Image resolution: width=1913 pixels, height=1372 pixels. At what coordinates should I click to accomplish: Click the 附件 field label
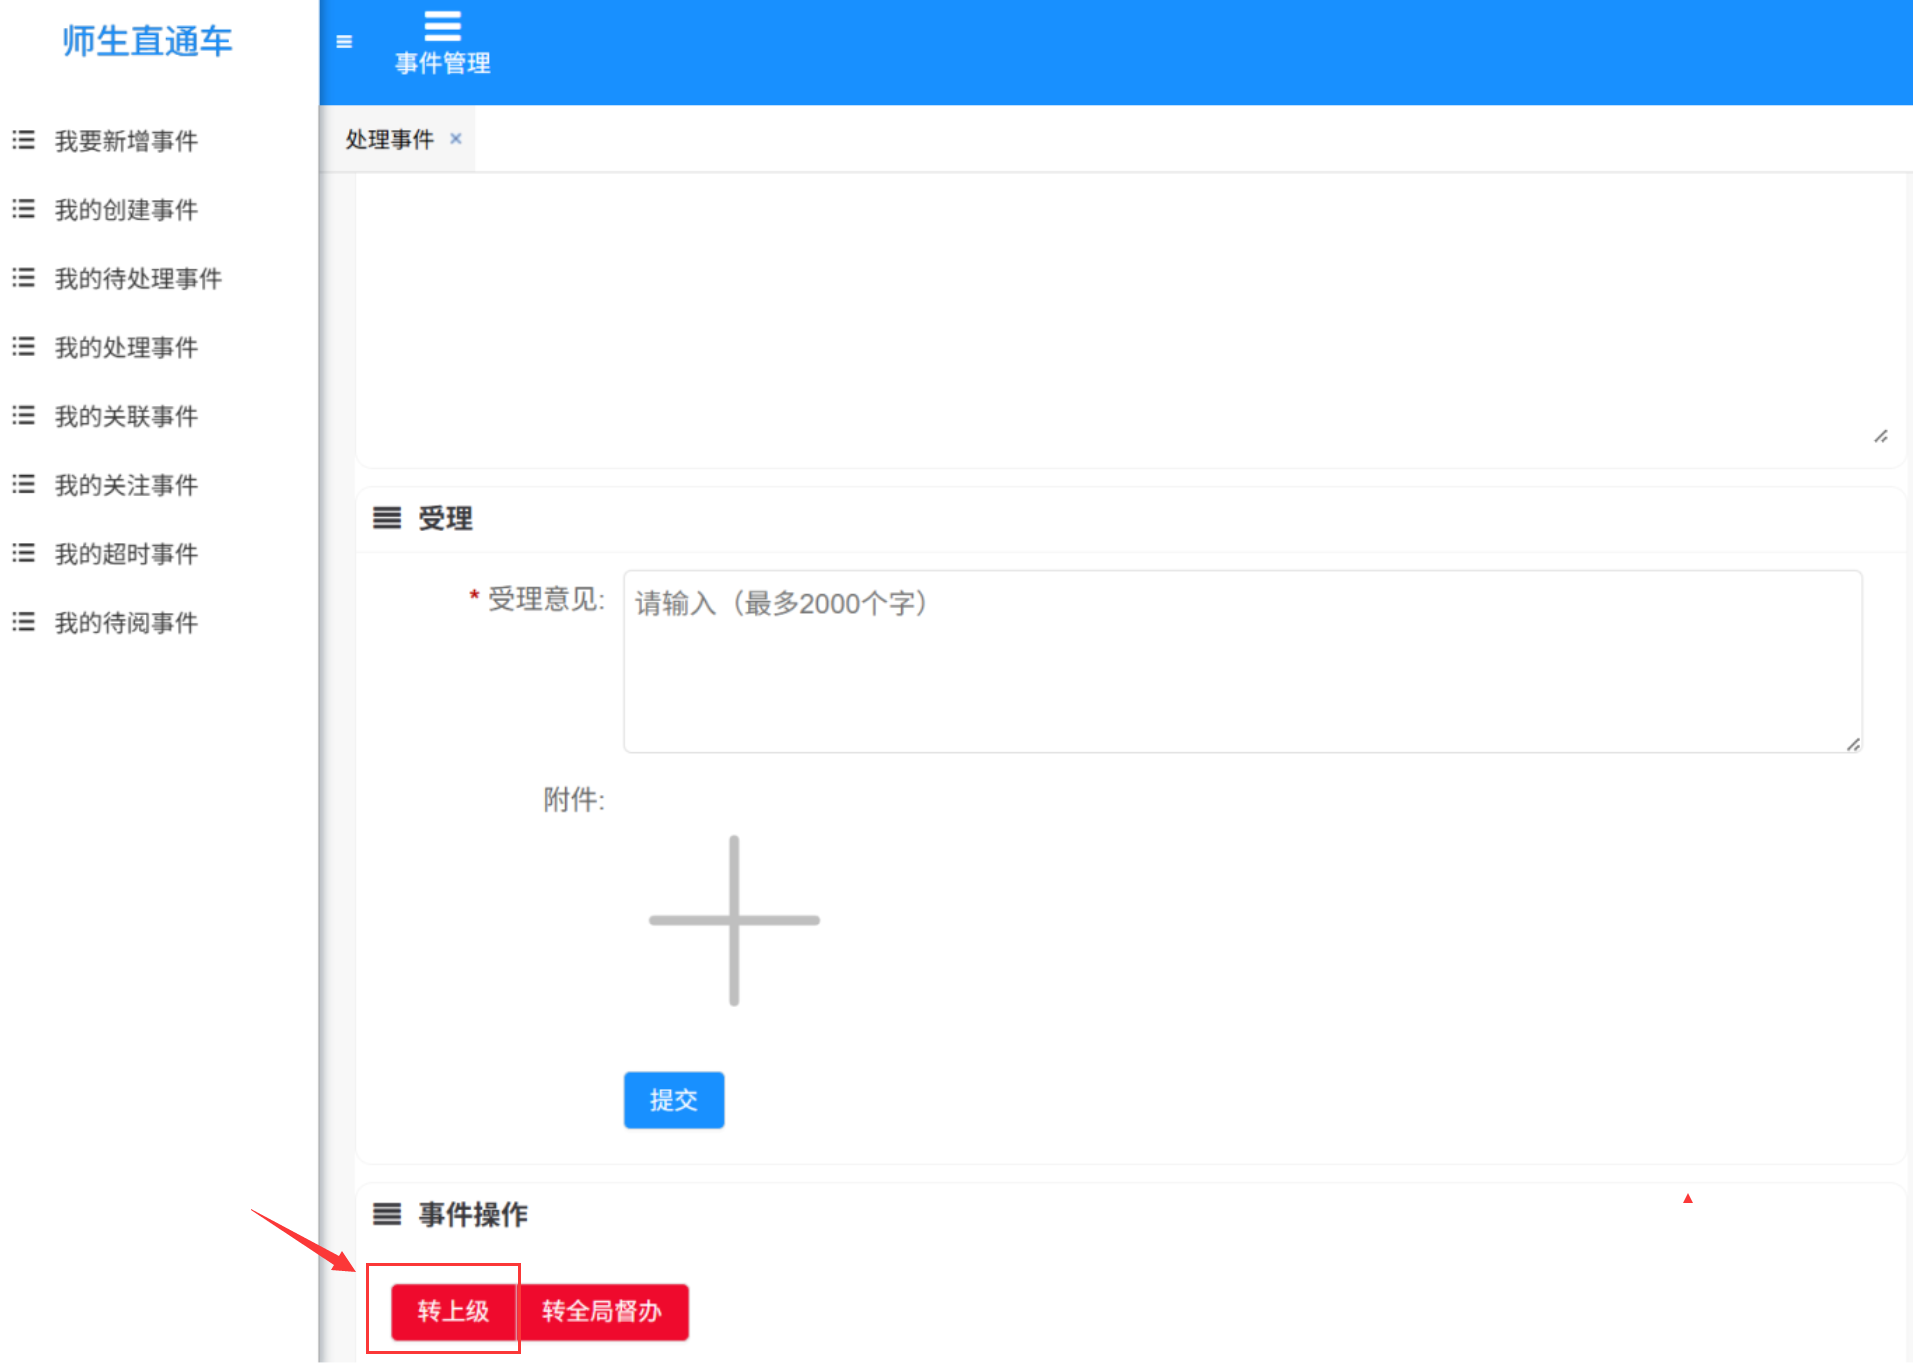(574, 800)
